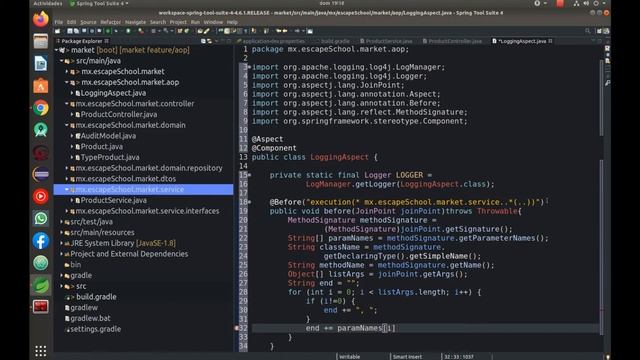Close the Package Explorer view tab
The height and width of the screenshot is (360, 640).
coord(107,41)
